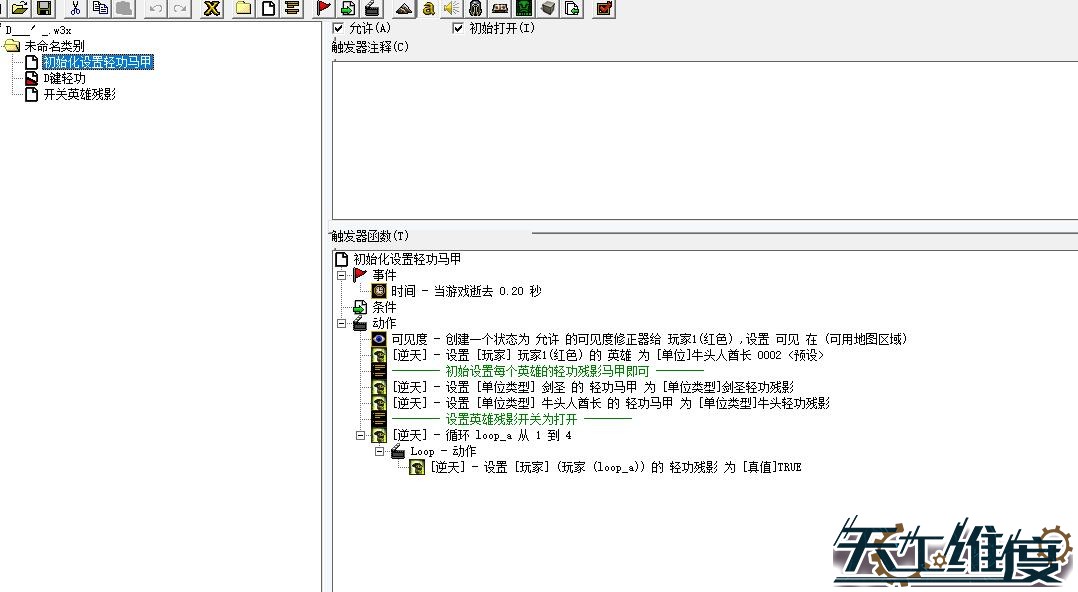
Task: Click the Save map toolbar icon
Action: click(44, 9)
